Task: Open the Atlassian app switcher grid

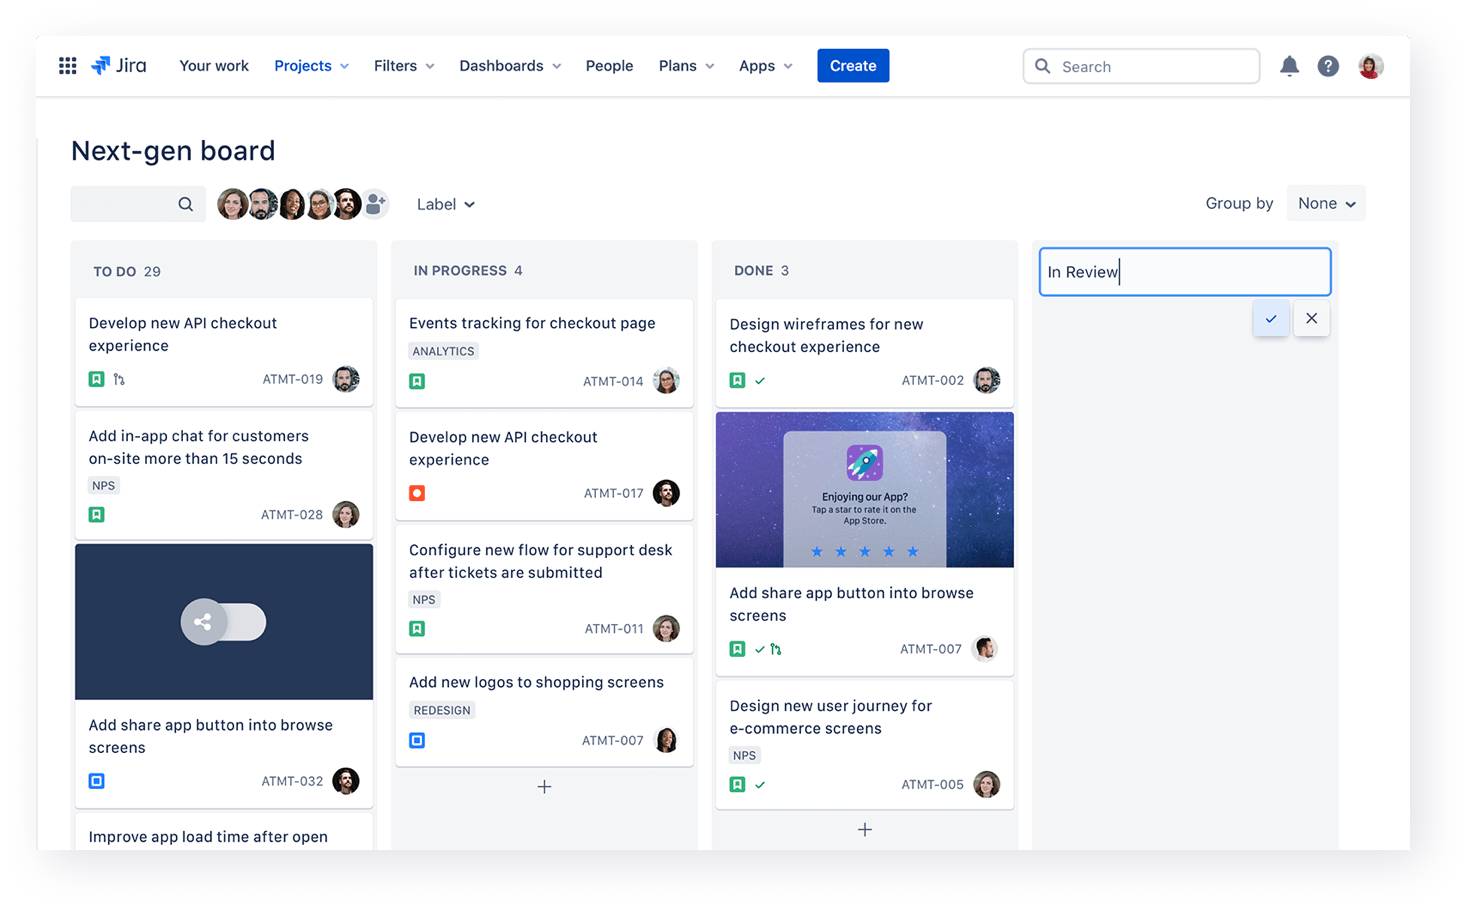Action: [x=67, y=65]
